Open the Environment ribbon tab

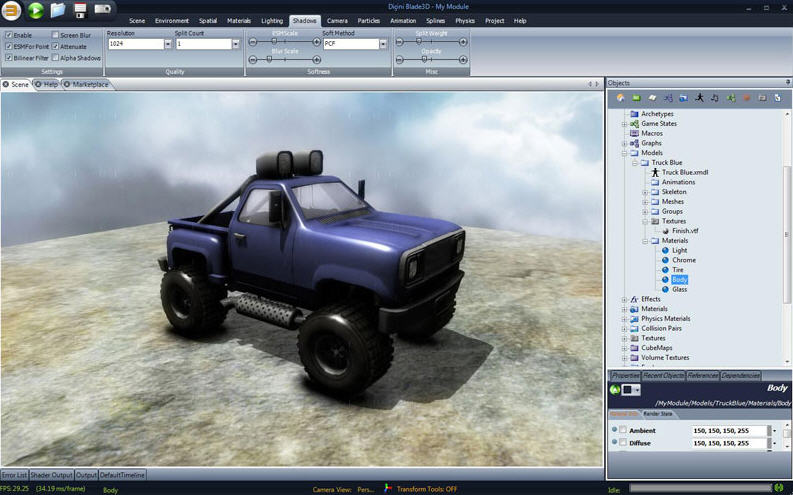click(172, 21)
